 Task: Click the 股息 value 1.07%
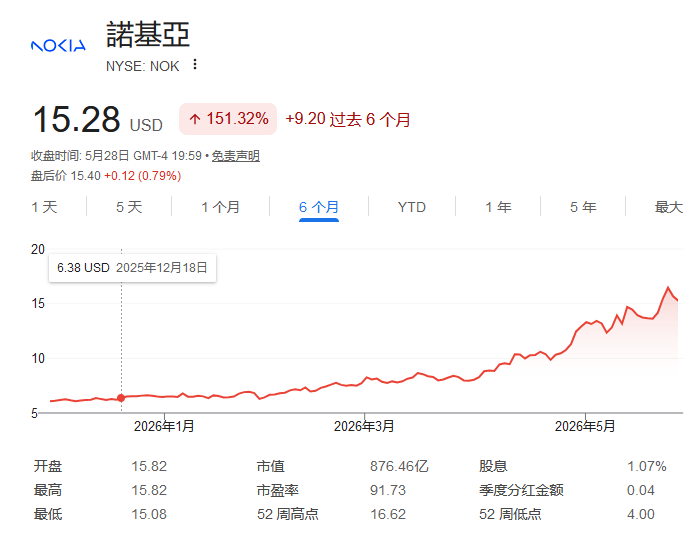coord(646,466)
